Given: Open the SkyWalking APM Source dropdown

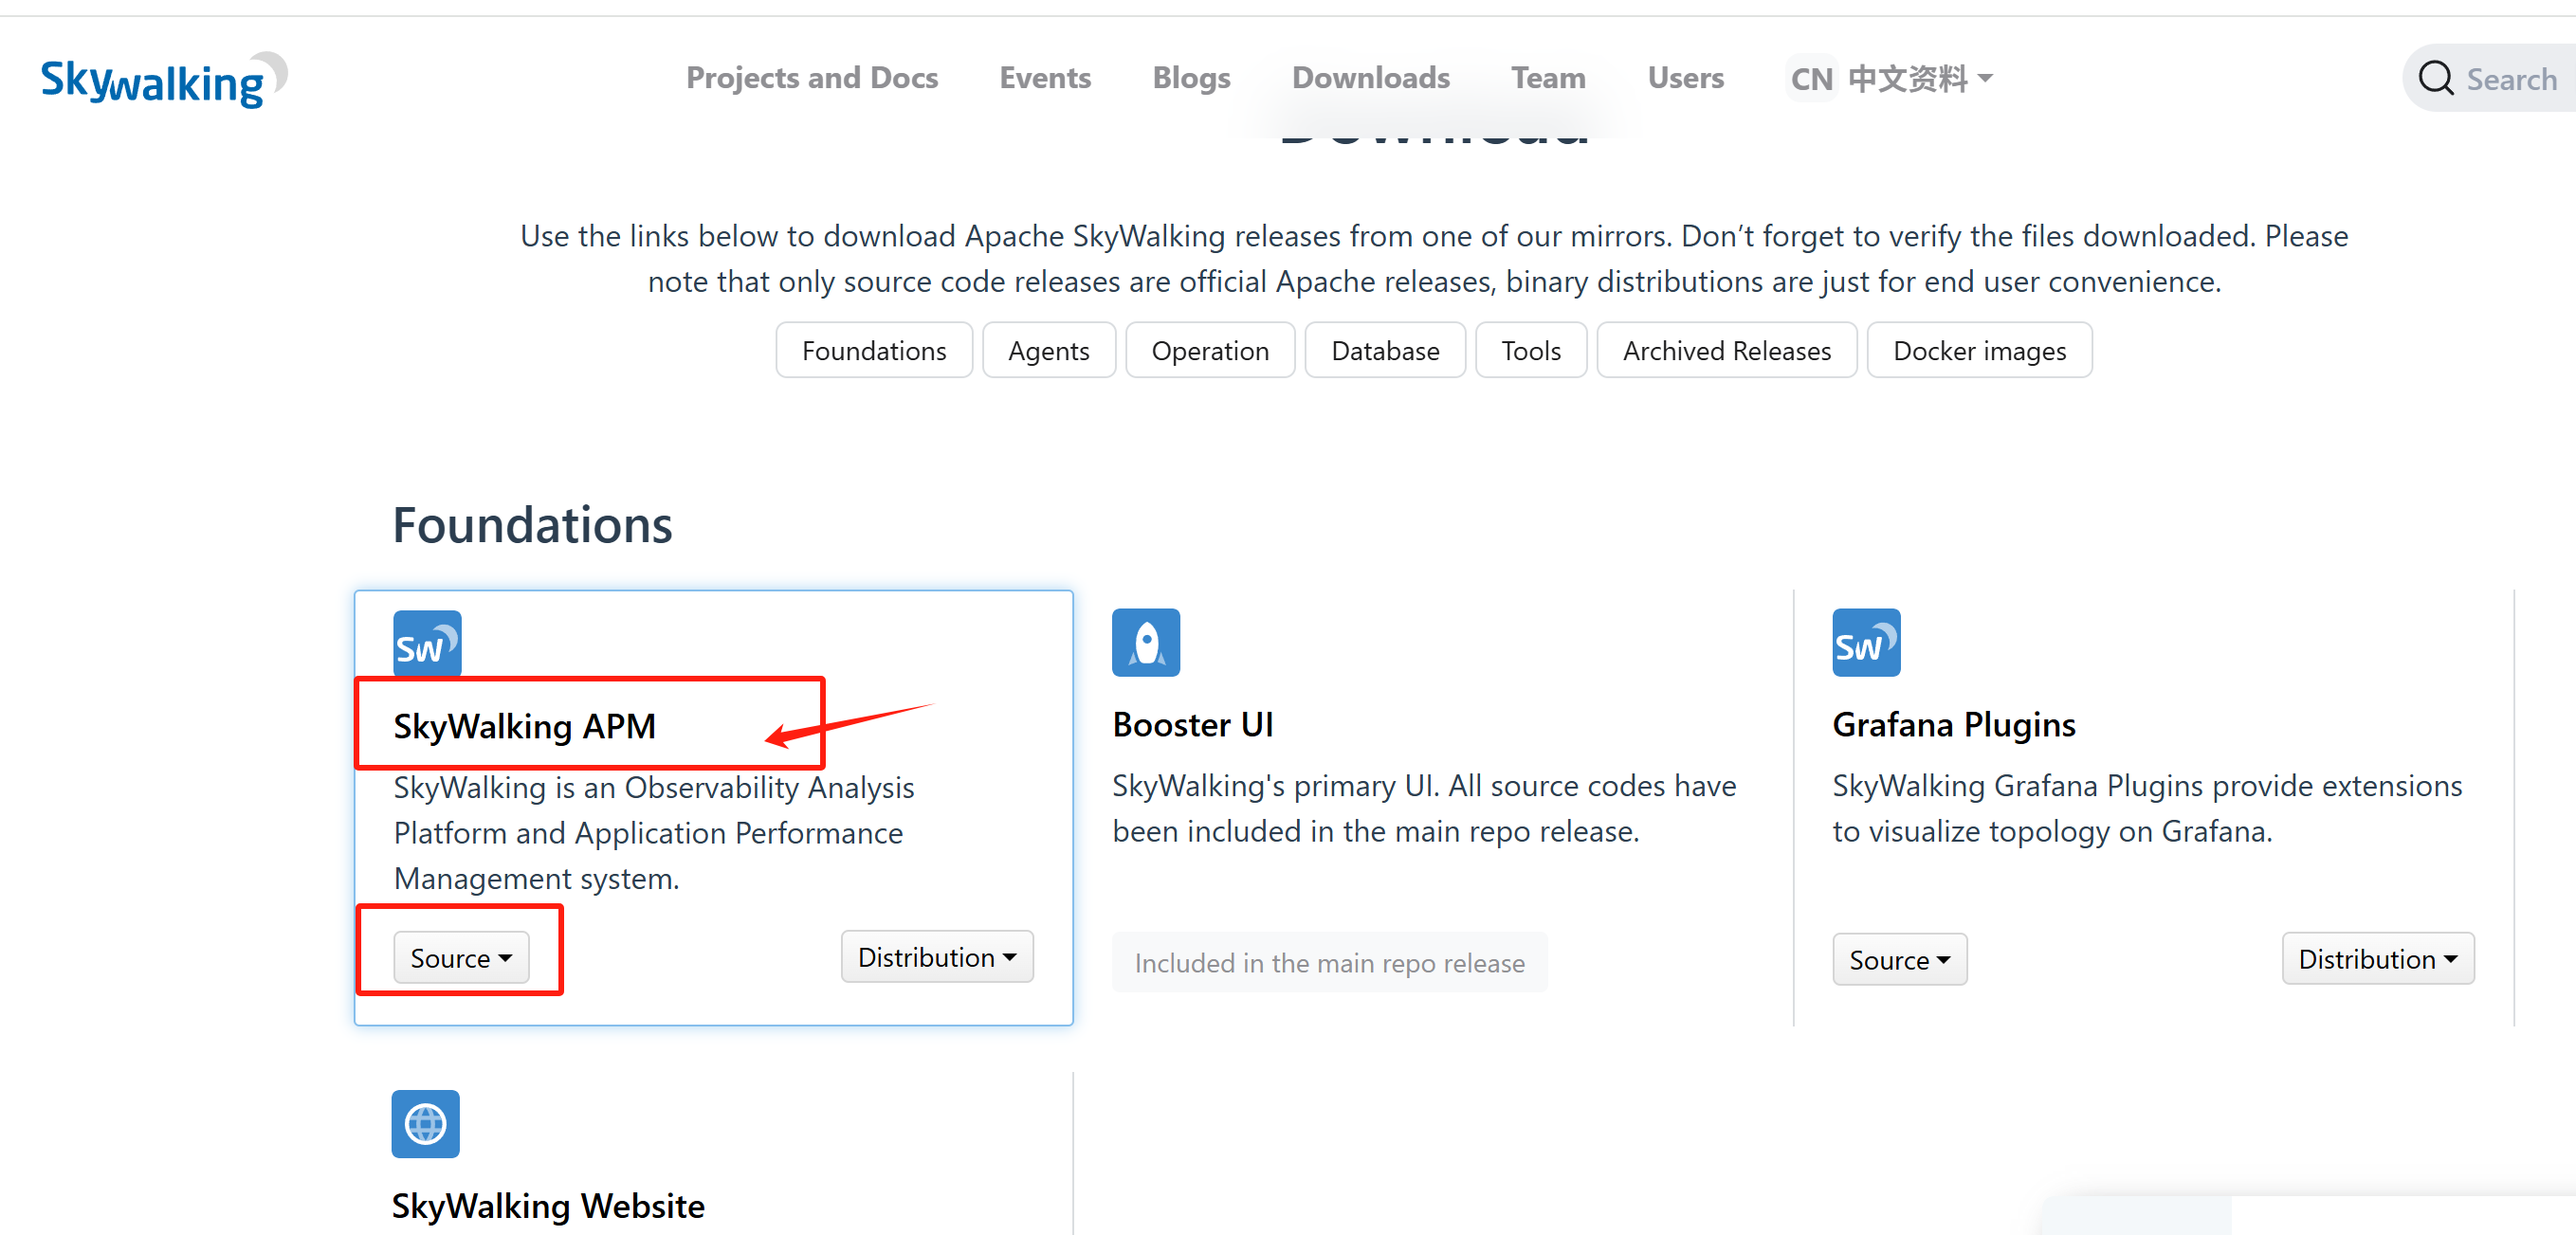Looking at the screenshot, I should 461,958.
